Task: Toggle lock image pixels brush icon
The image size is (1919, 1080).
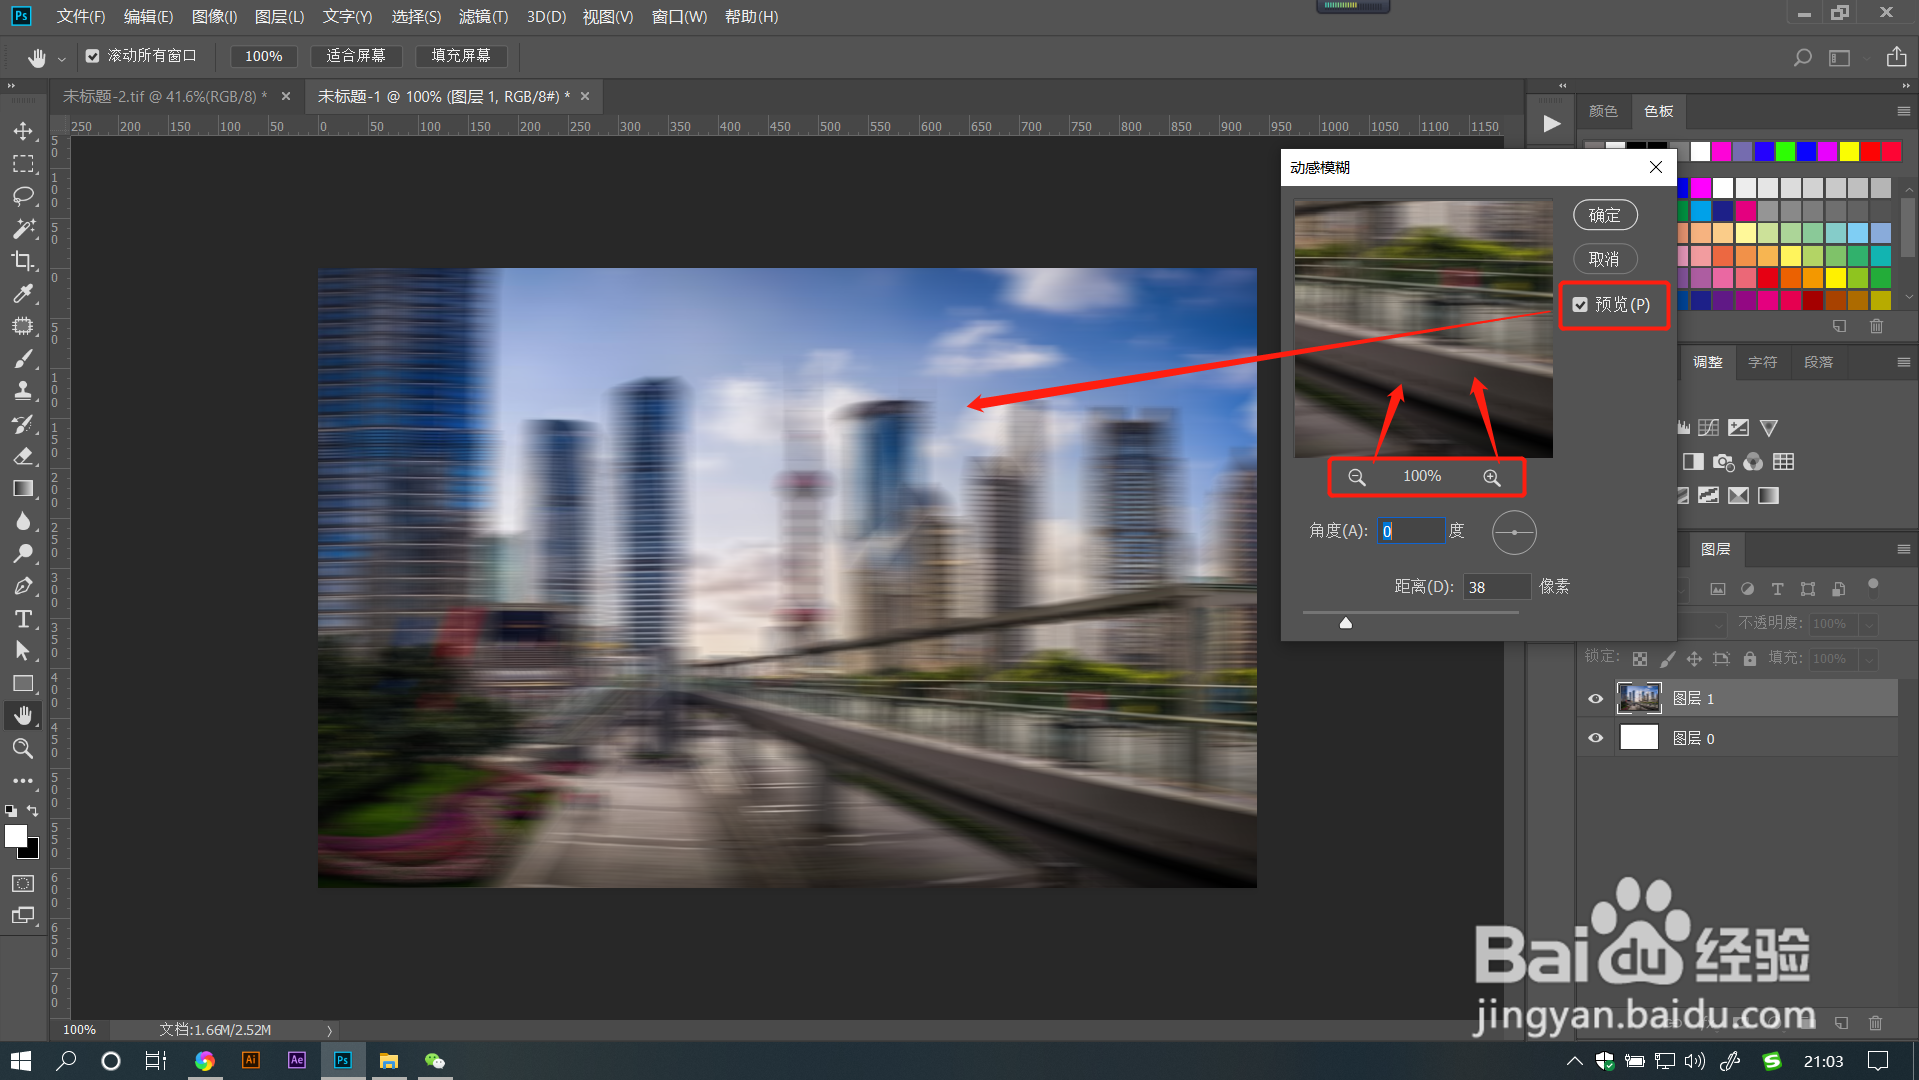Action: pyautogui.click(x=1667, y=659)
